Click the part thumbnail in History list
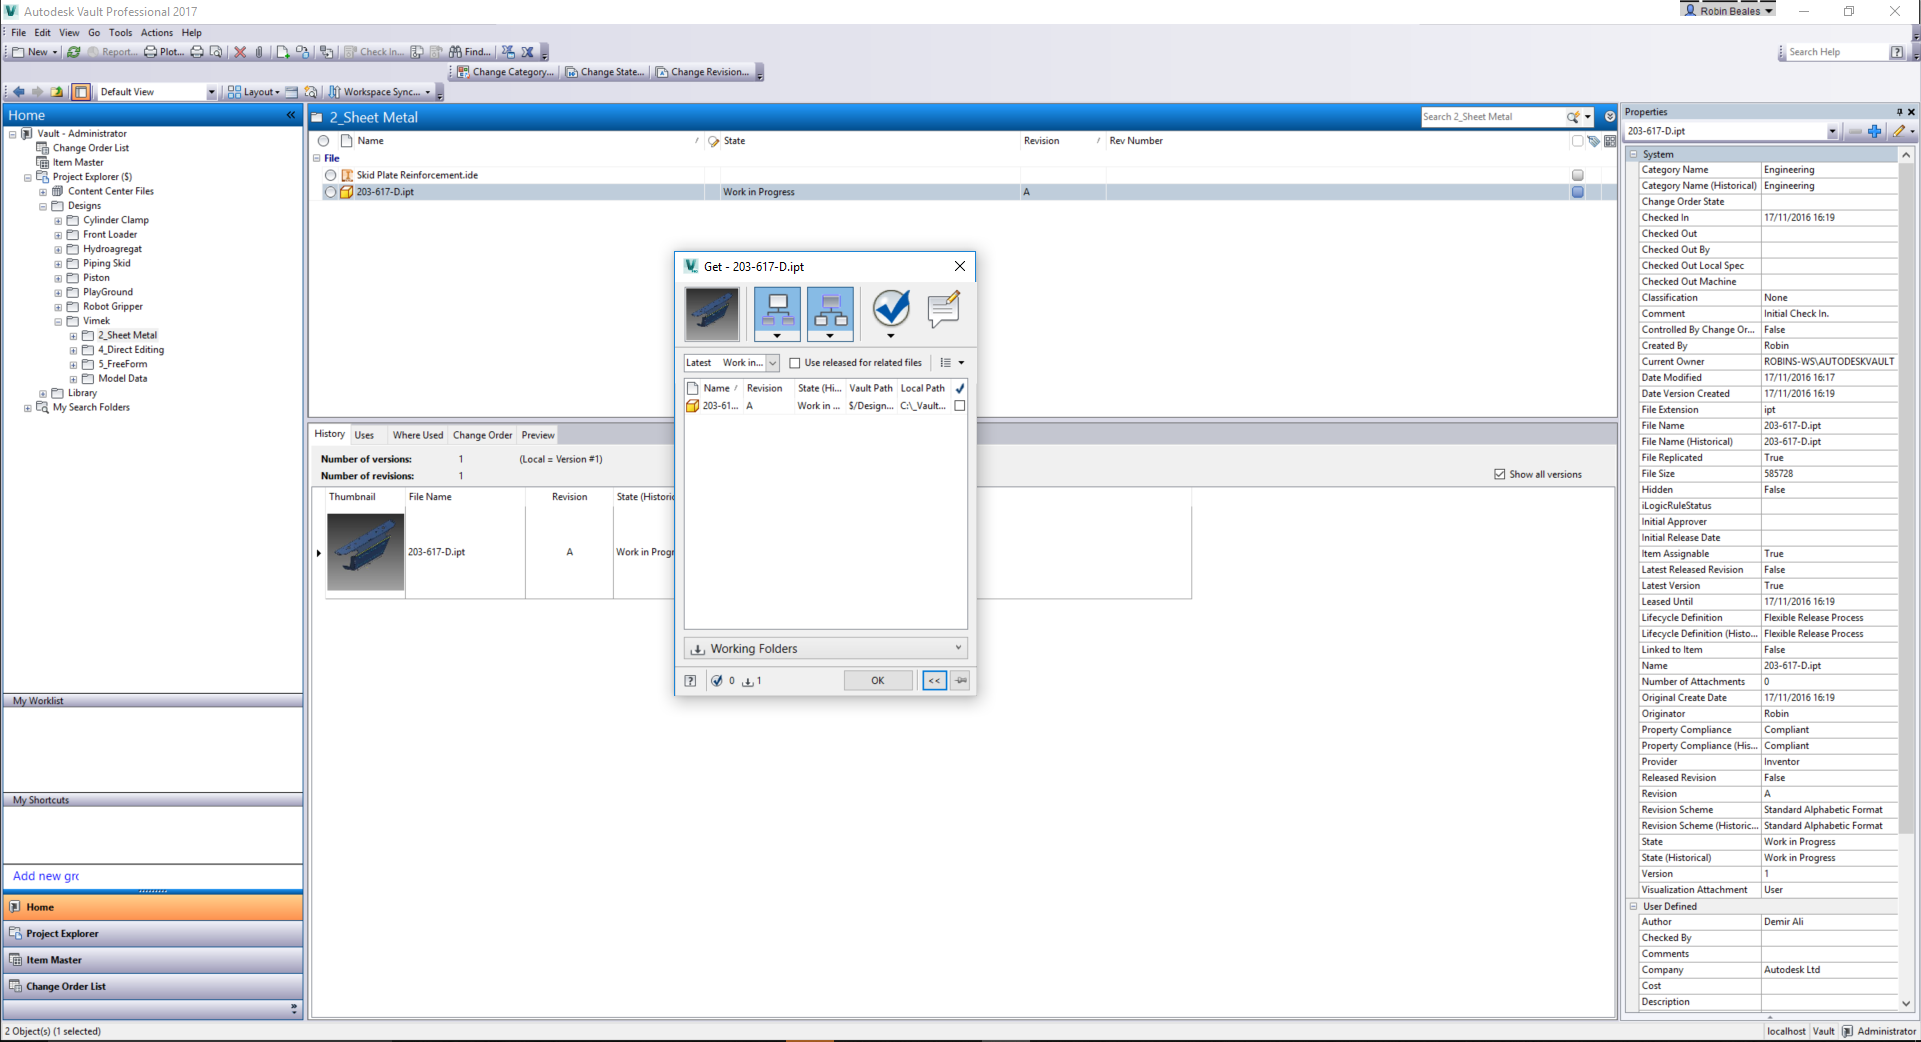The image size is (1921, 1042). (x=365, y=552)
